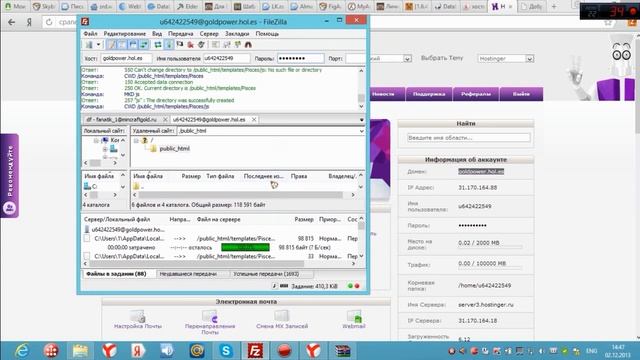Sort remote files by Права column

[x=299, y=176]
